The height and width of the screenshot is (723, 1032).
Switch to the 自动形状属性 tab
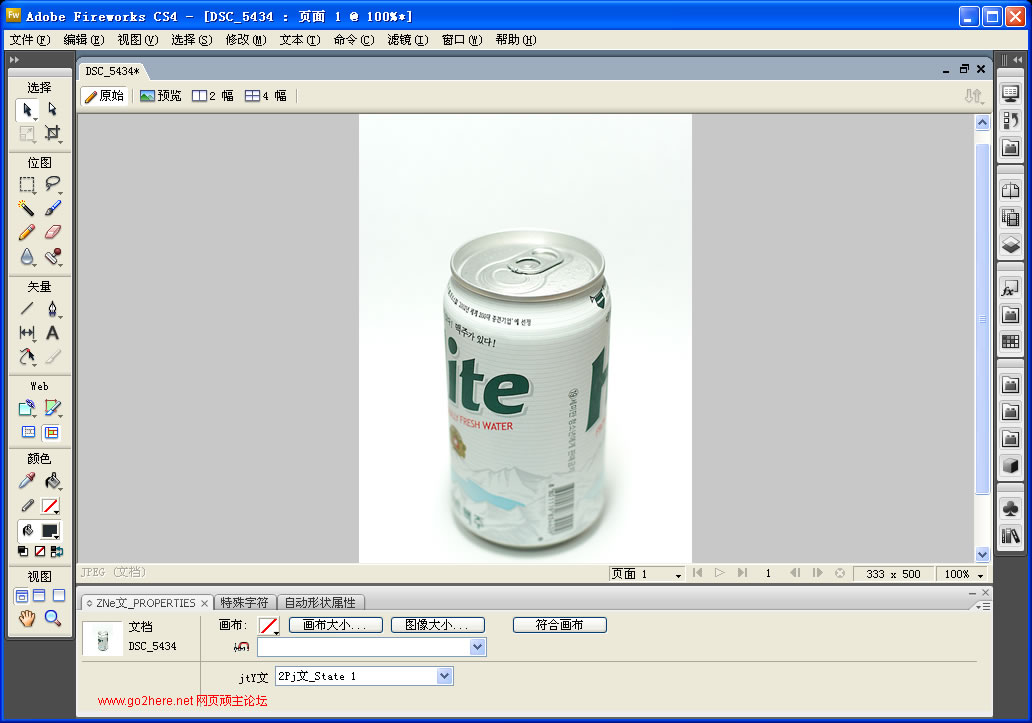click(x=320, y=603)
